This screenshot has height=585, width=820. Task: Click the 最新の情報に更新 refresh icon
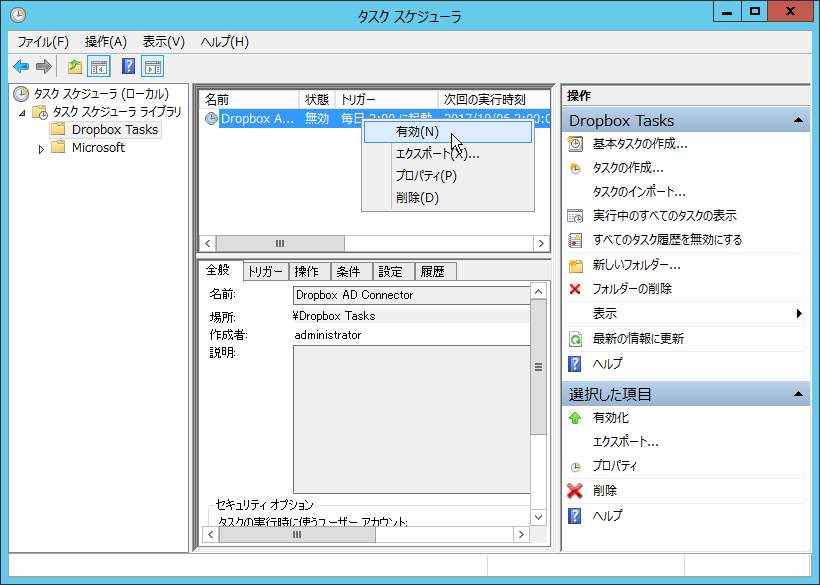[575, 339]
